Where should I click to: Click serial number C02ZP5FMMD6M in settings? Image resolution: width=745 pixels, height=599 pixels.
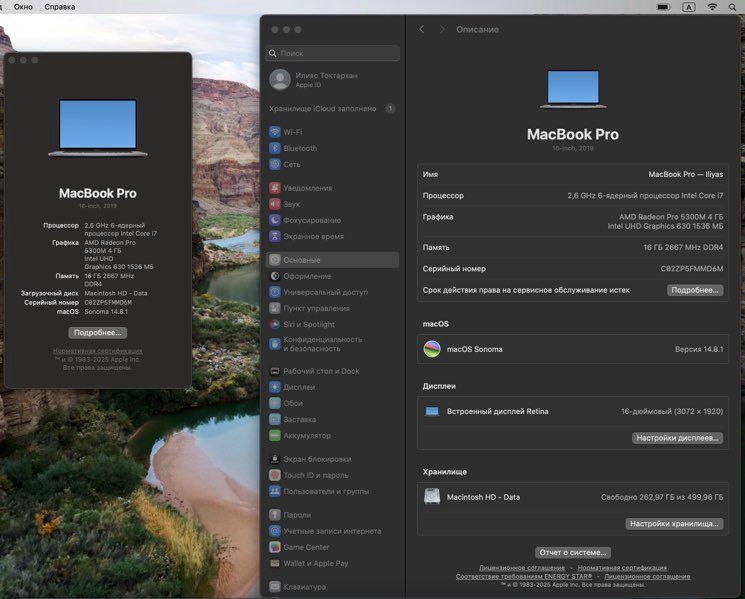[692, 269]
